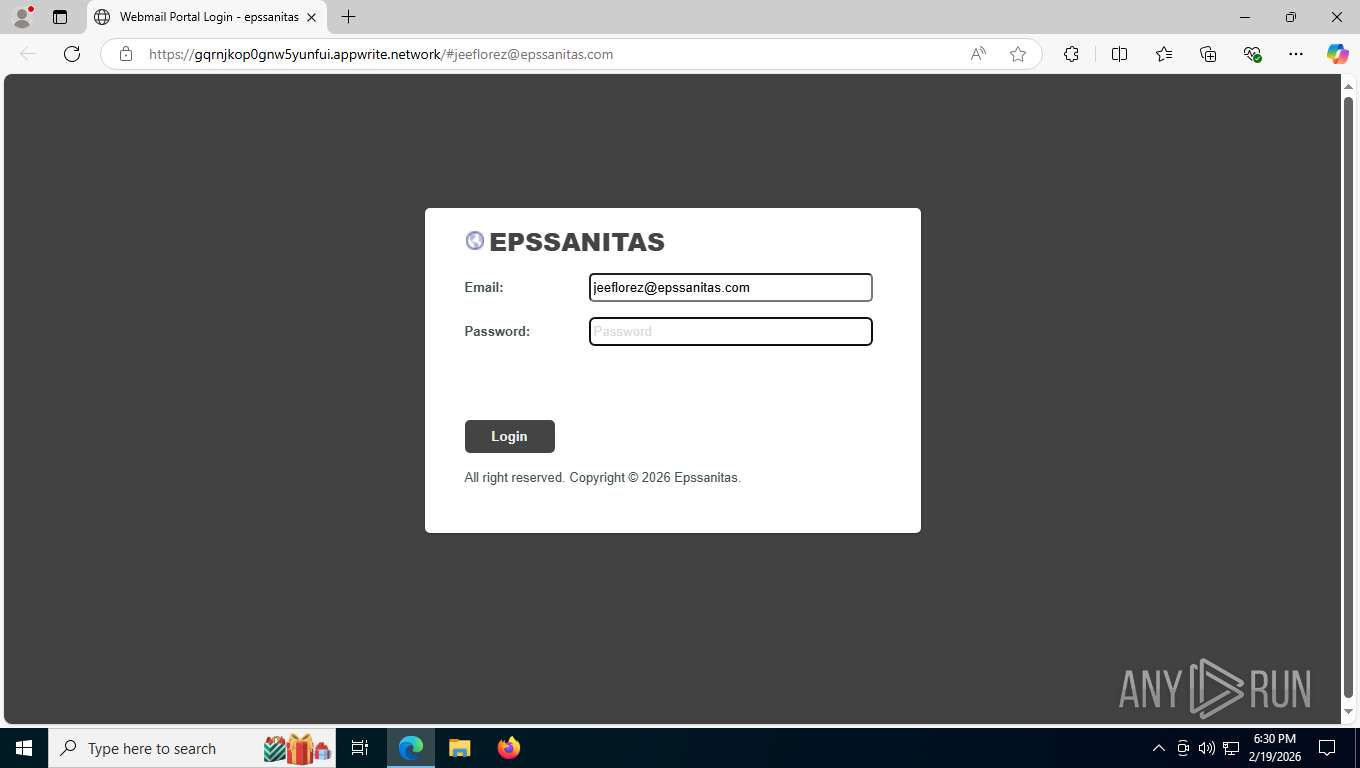Click the 'Password:' label
Image resolution: width=1360 pixels, height=768 pixels.
497,331
